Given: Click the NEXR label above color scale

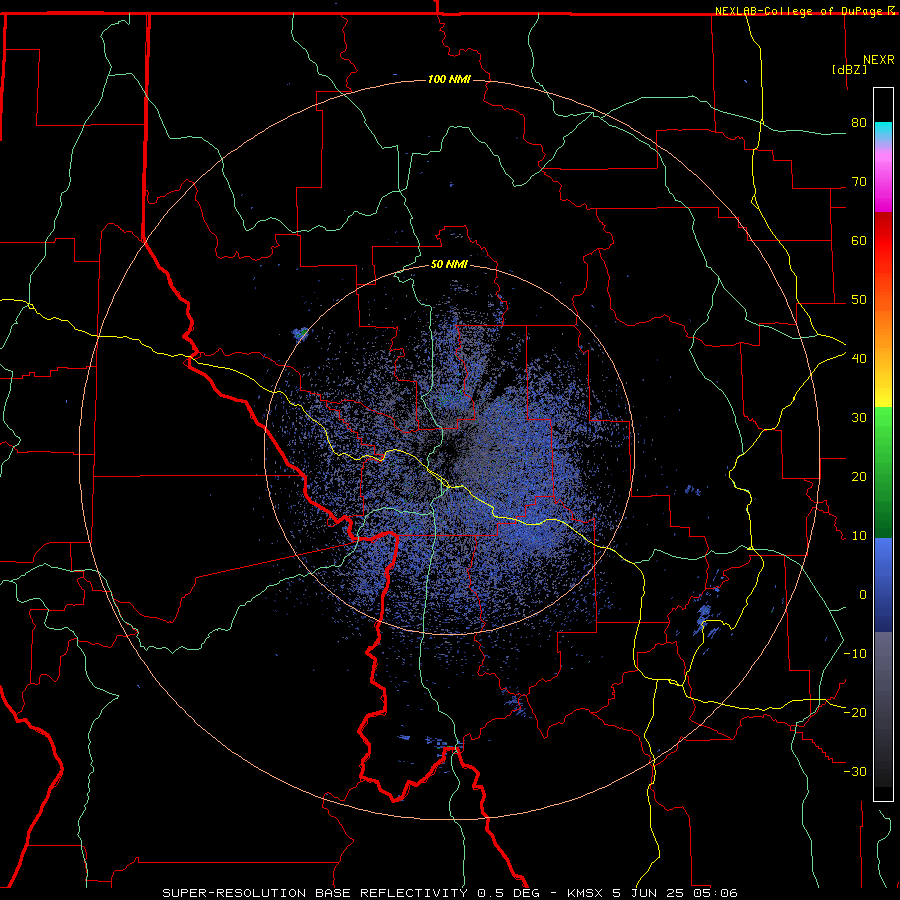Looking at the screenshot, I should (879, 60).
